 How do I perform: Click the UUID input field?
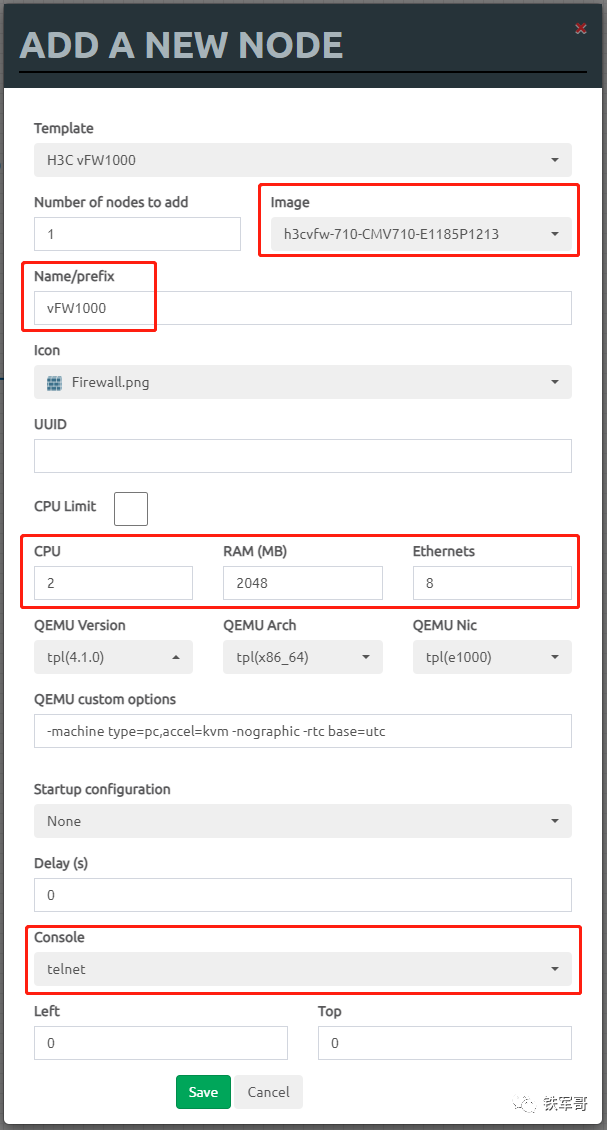tap(303, 456)
